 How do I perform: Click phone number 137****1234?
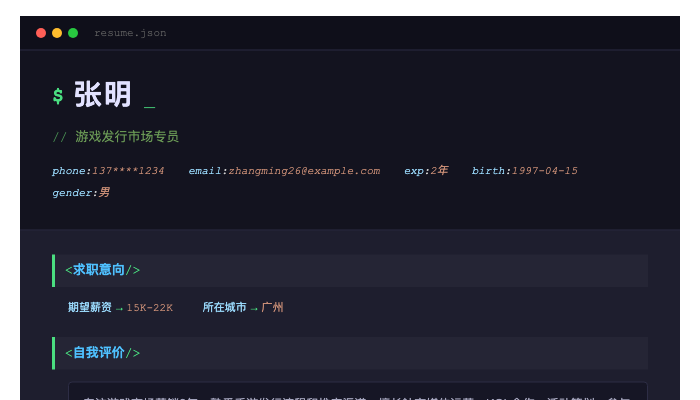point(128,171)
